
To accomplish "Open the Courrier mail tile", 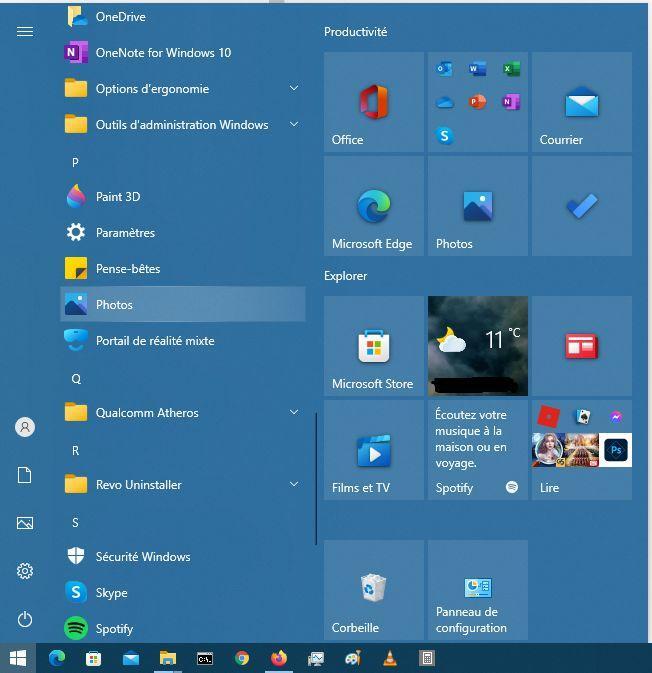I will (582, 102).
